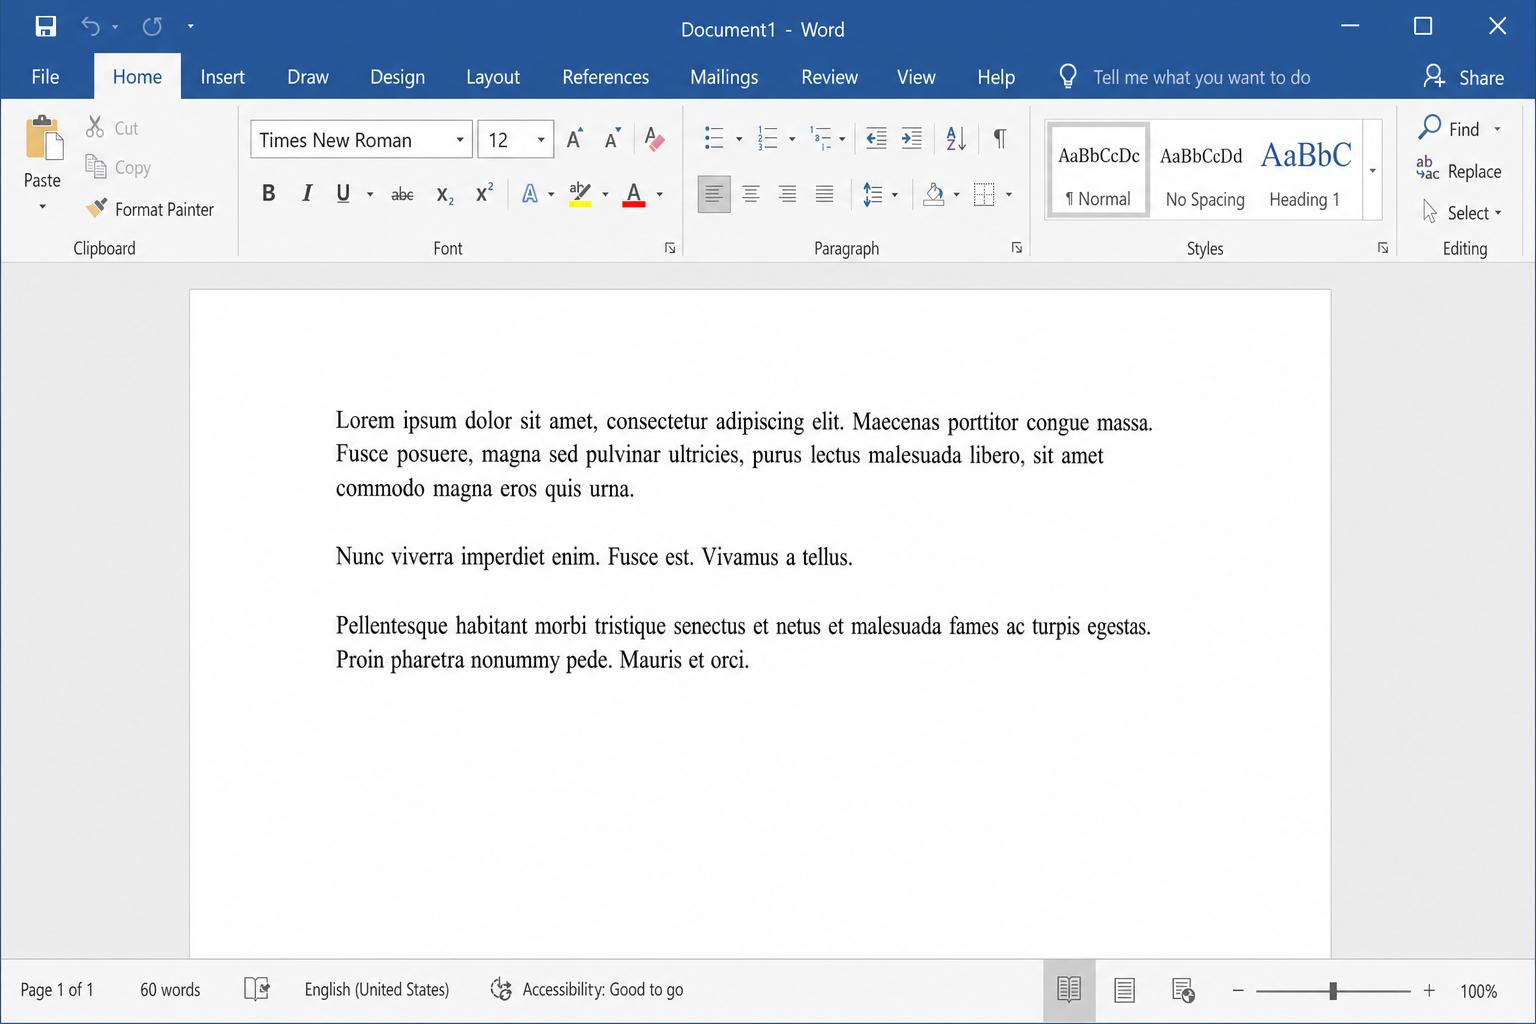Toggle superscript formatting
1536x1024 pixels.
[484, 193]
